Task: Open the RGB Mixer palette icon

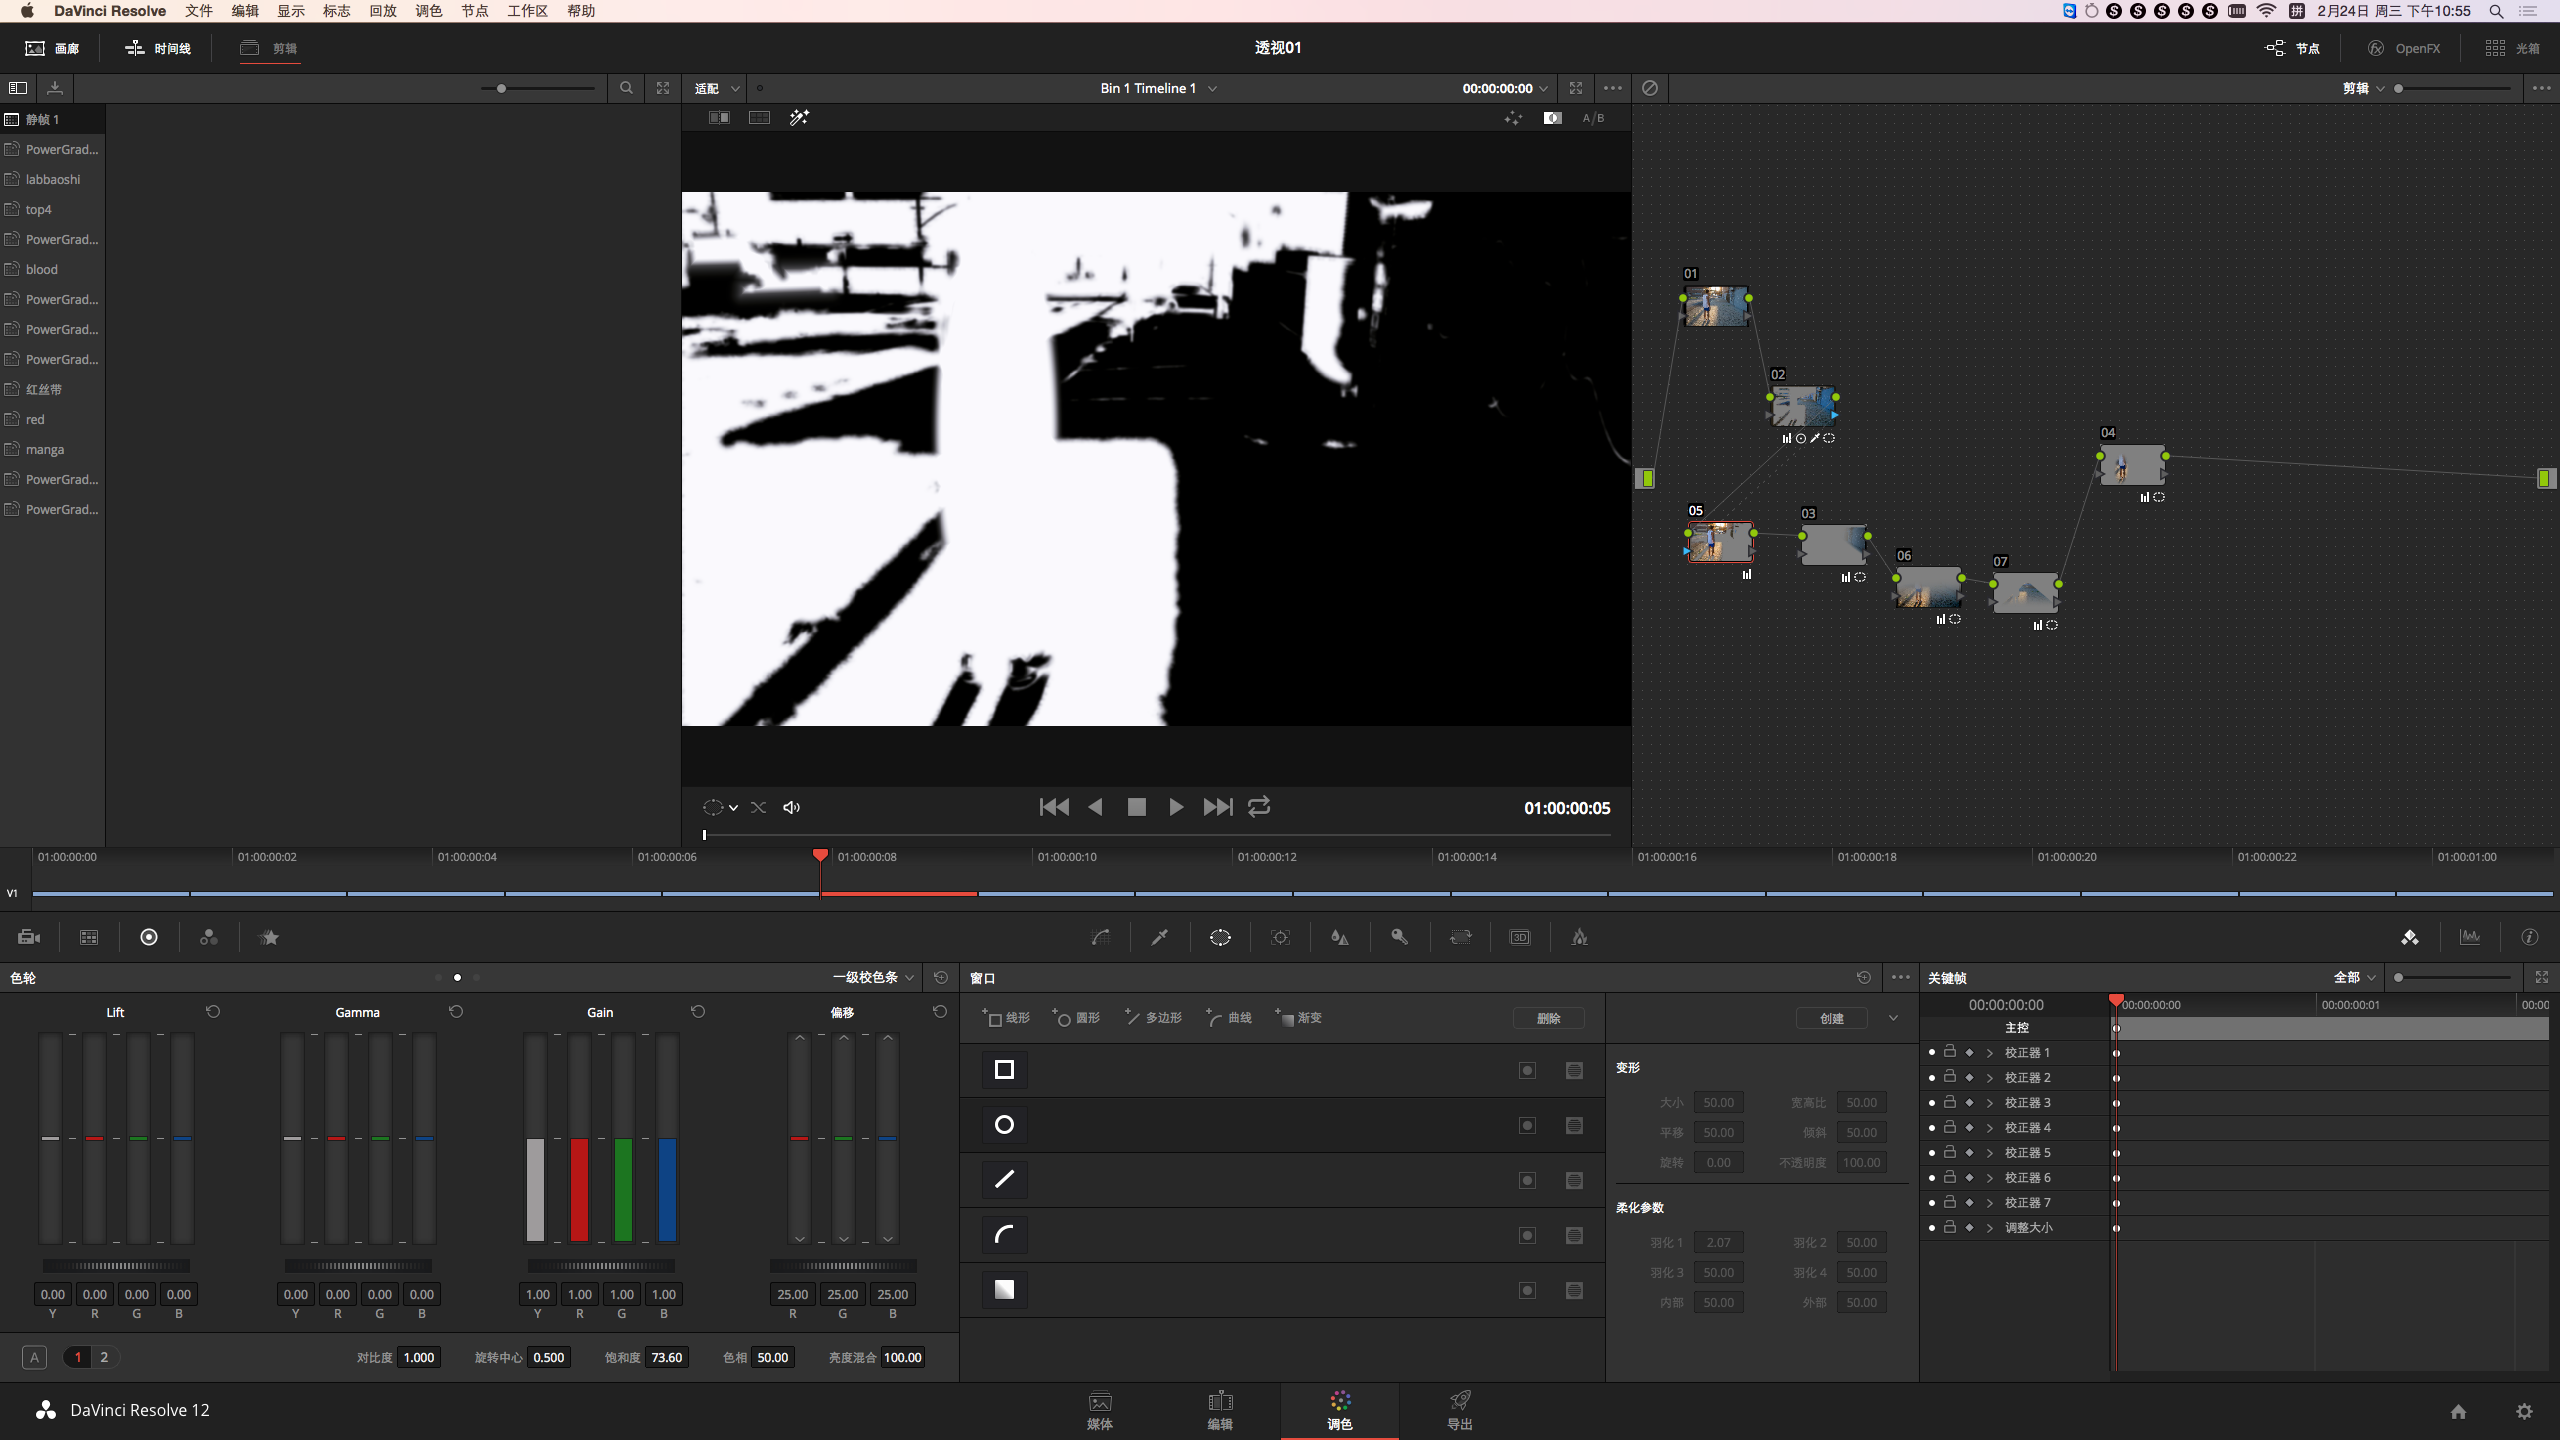Action: tap(209, 937)
